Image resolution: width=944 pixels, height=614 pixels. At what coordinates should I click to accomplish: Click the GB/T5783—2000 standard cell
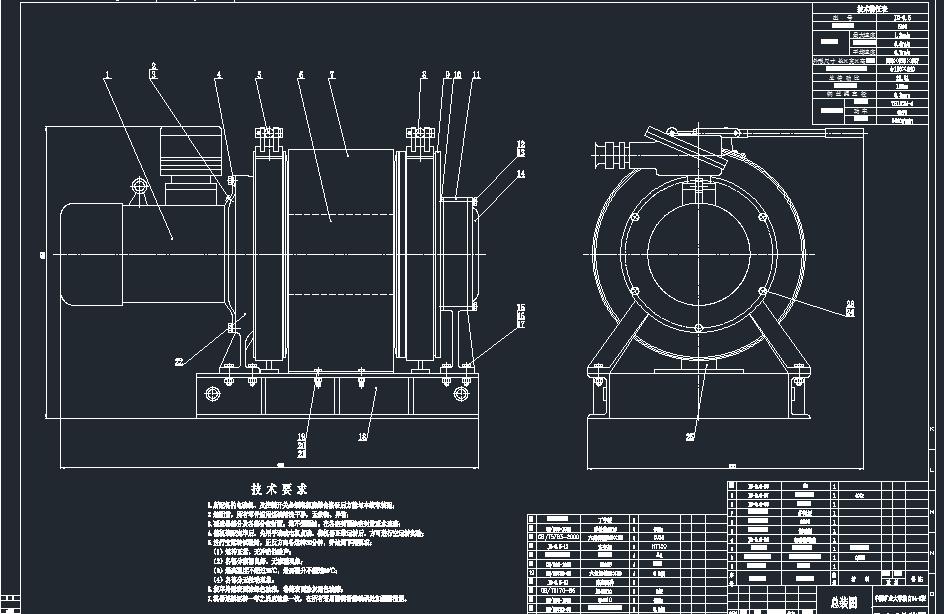click(x=558, y=538)
